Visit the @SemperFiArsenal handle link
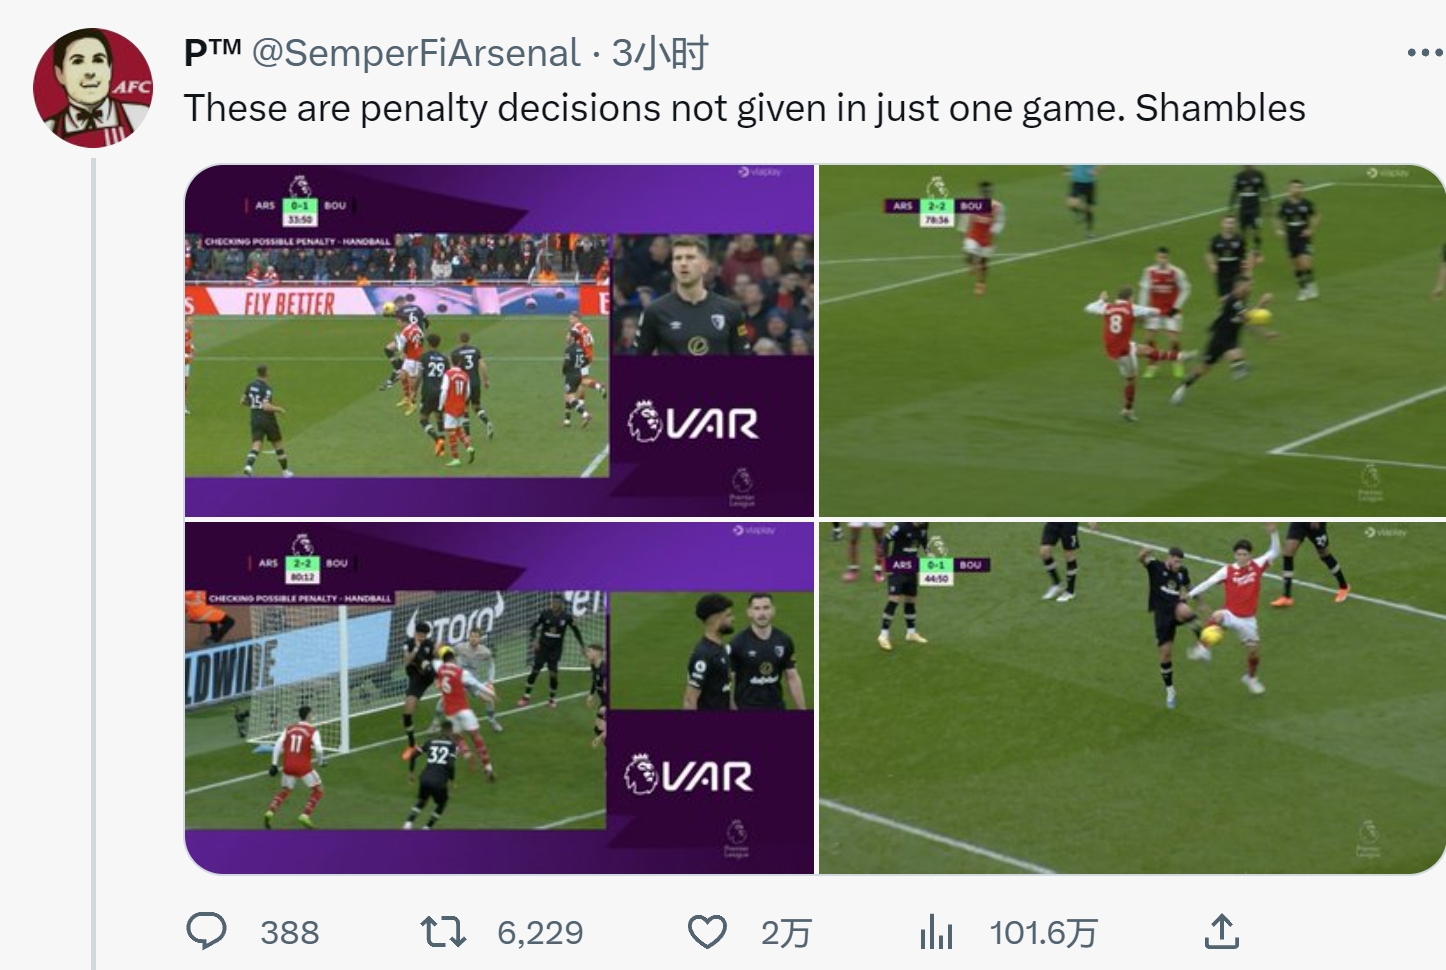Screen dimensions: 1446x970 pyautogui.click(x=415, y=53)
